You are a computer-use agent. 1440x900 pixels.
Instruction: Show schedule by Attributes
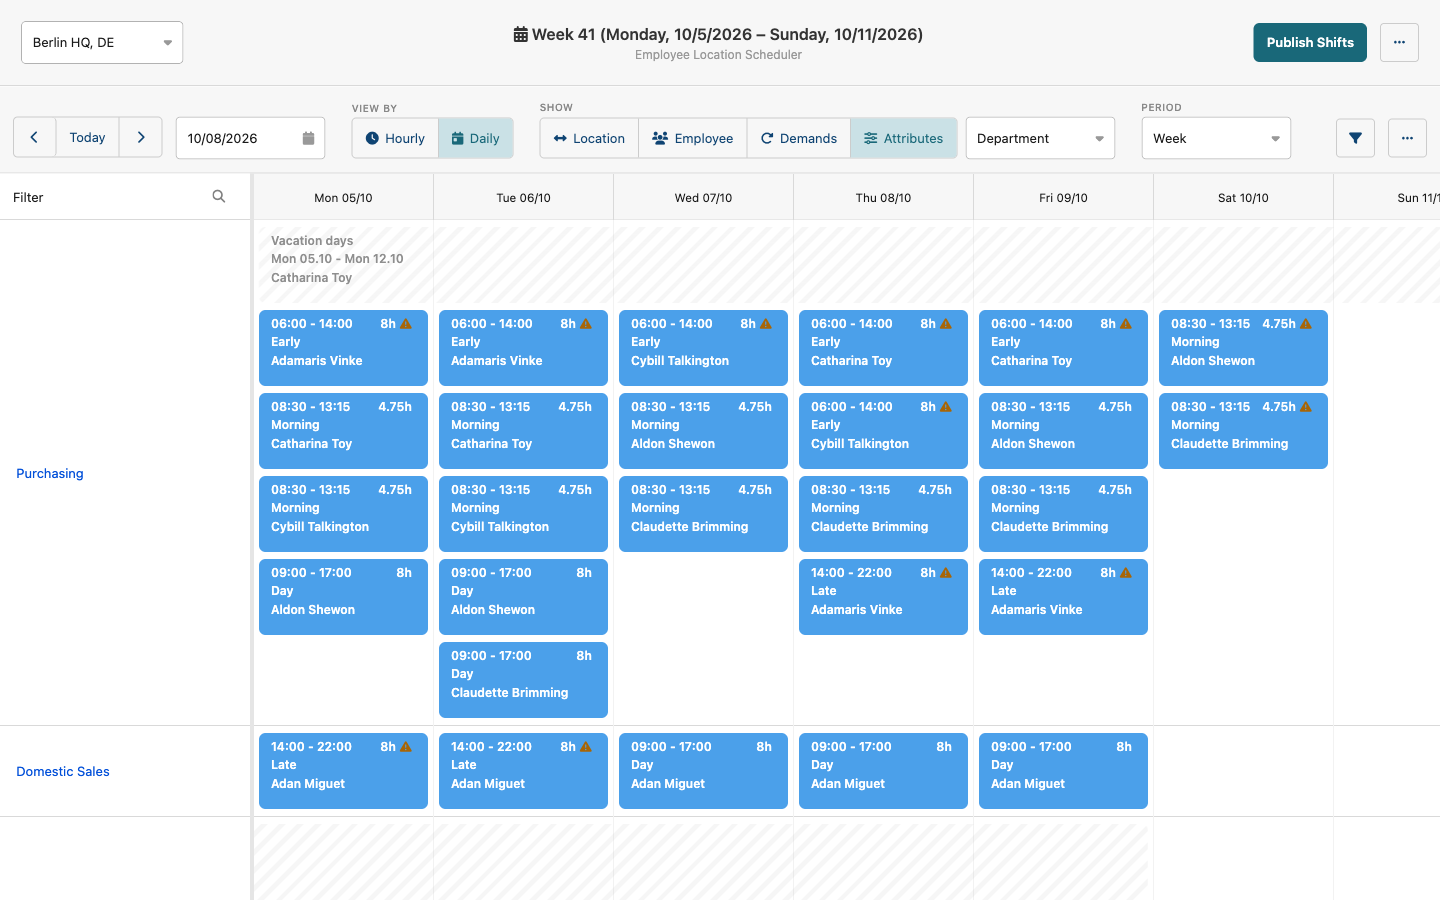[904, 138]
